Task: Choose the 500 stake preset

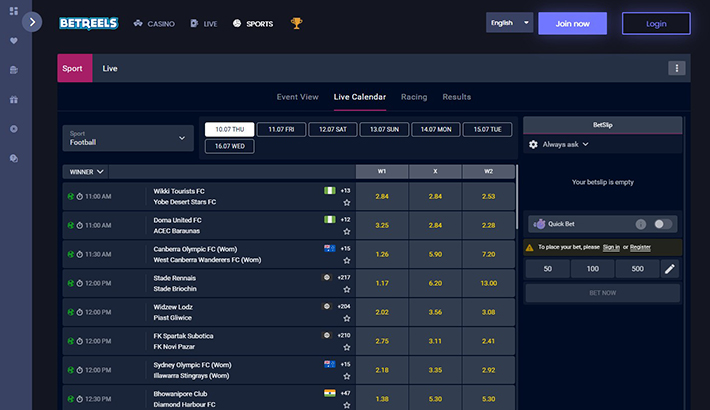Action: pyautogui.click(x=638, y=269)
